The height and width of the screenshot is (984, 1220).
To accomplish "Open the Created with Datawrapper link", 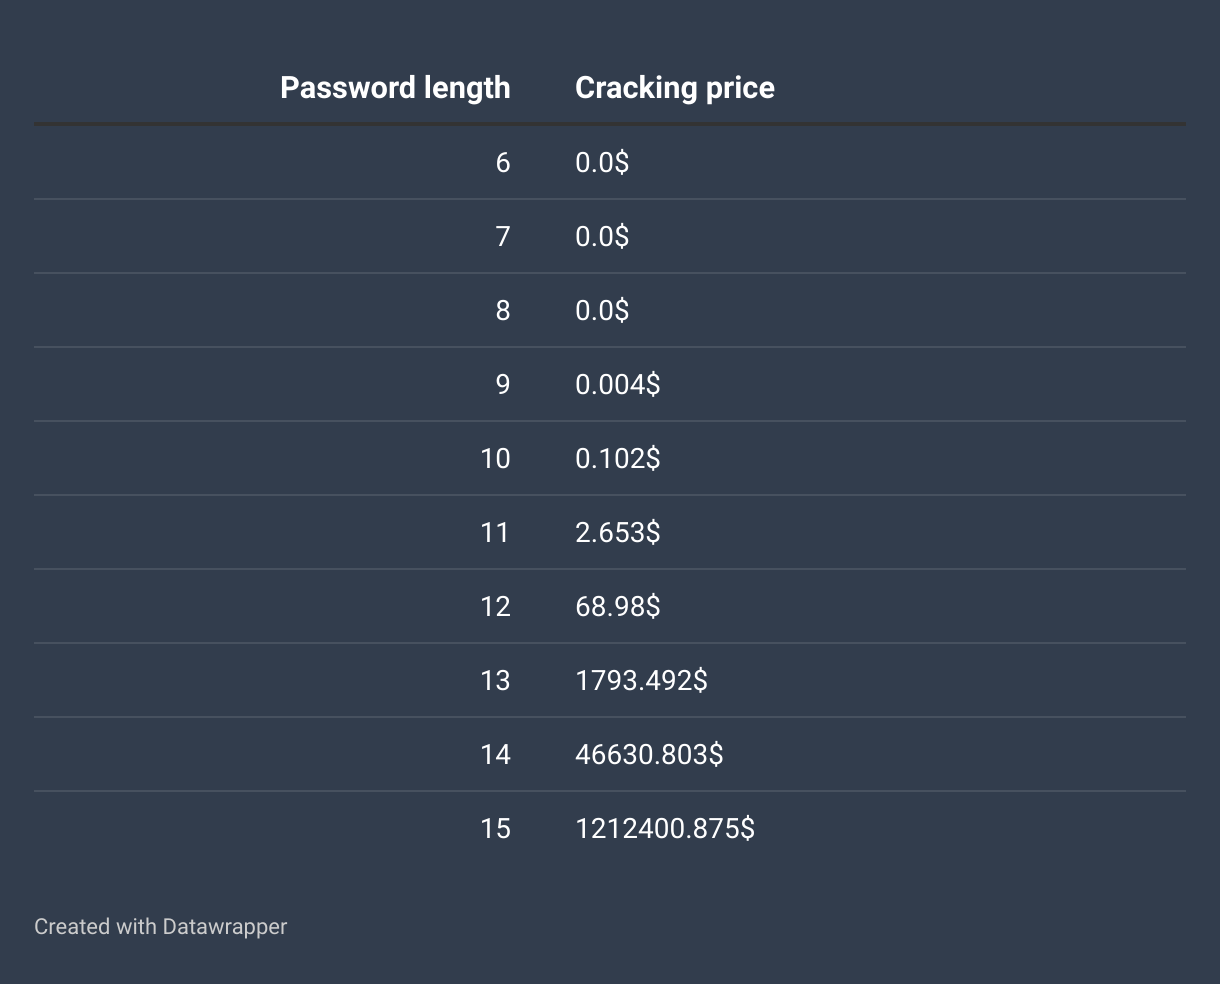I will coord(161,927).
